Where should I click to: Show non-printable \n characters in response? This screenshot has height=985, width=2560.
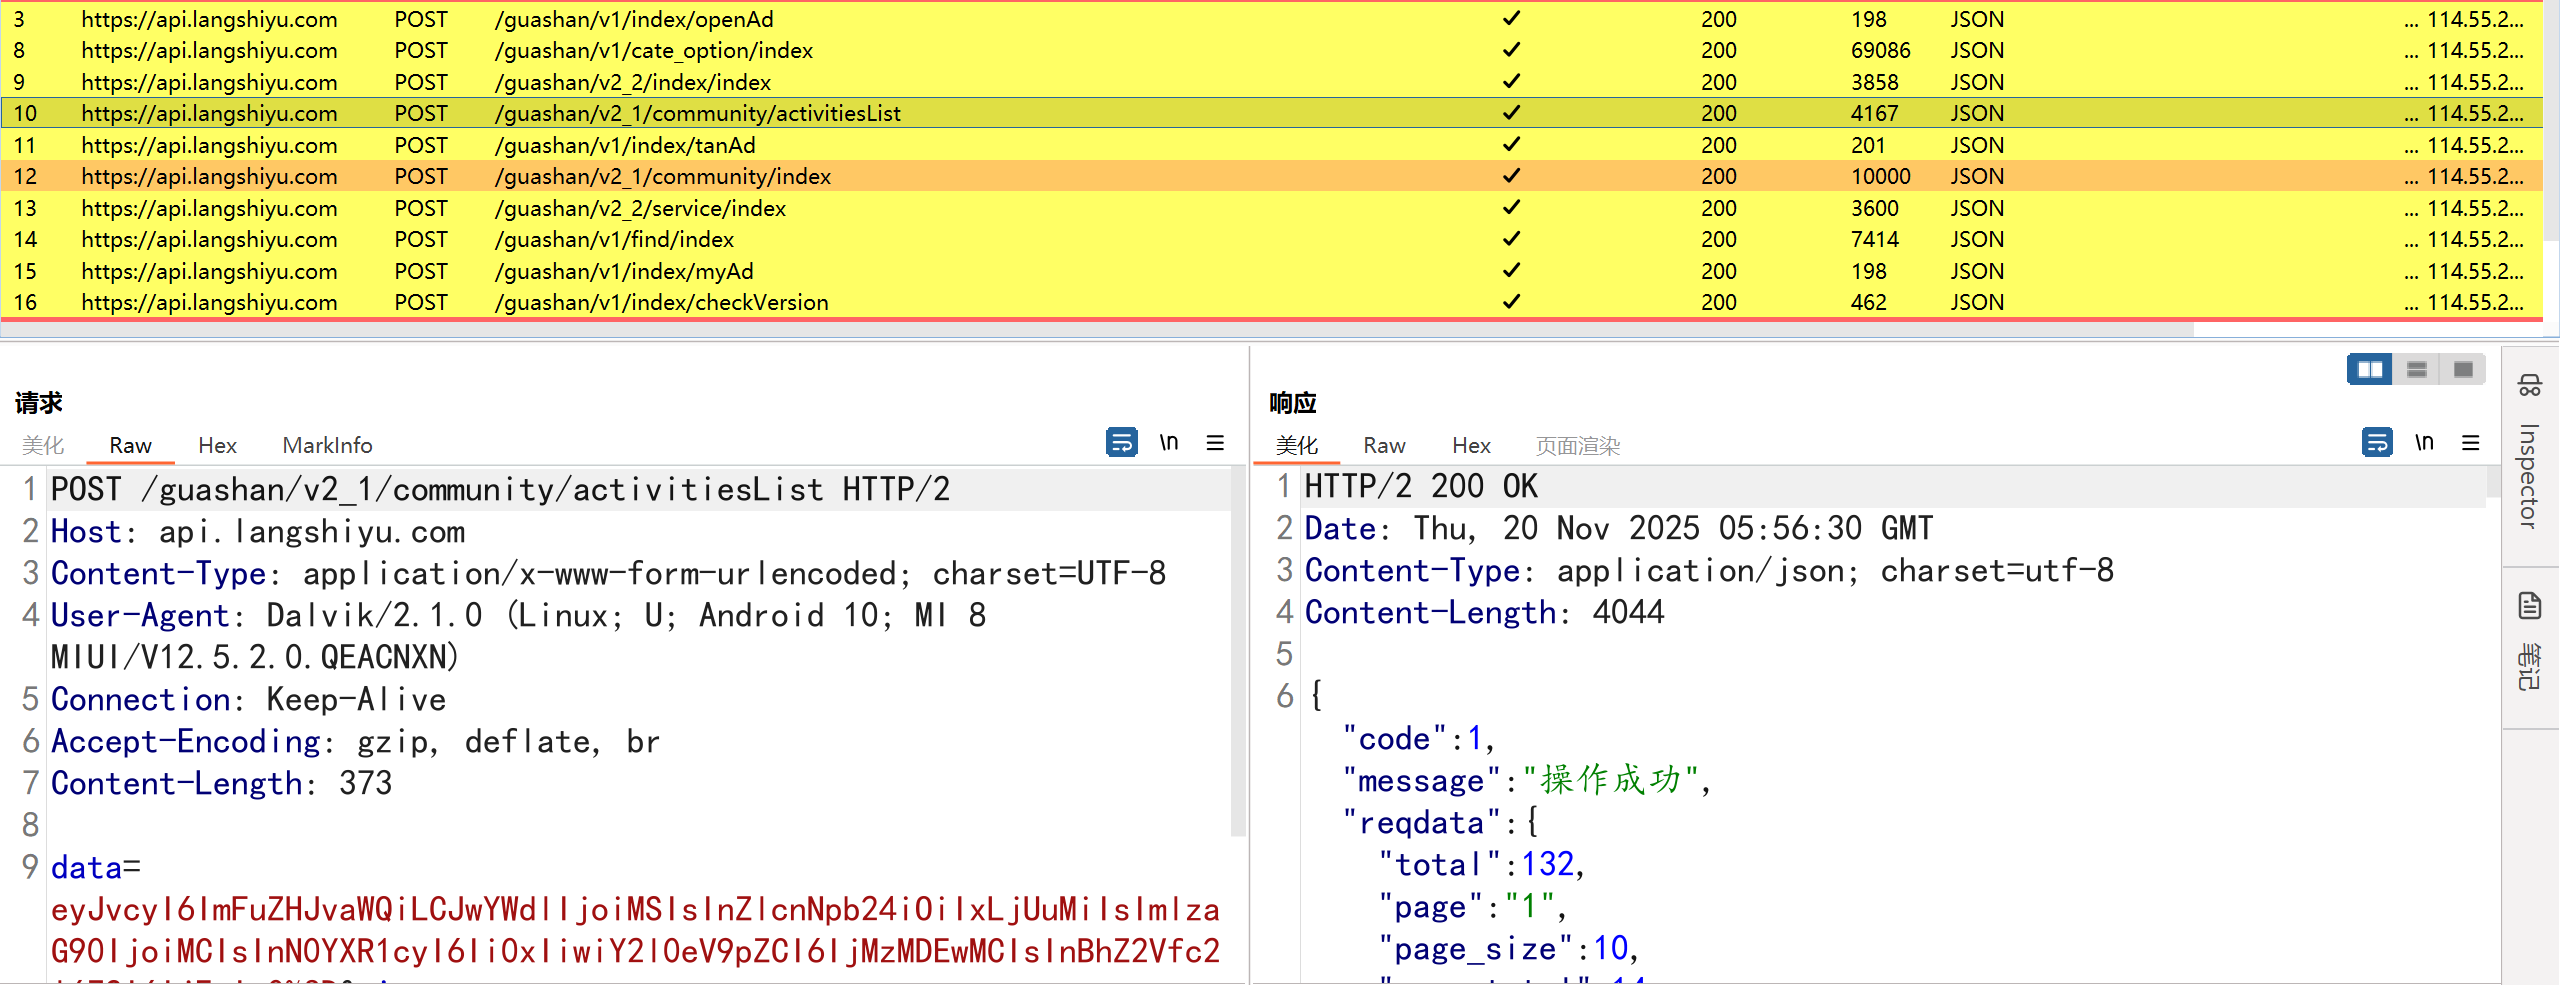(2423, 442)
